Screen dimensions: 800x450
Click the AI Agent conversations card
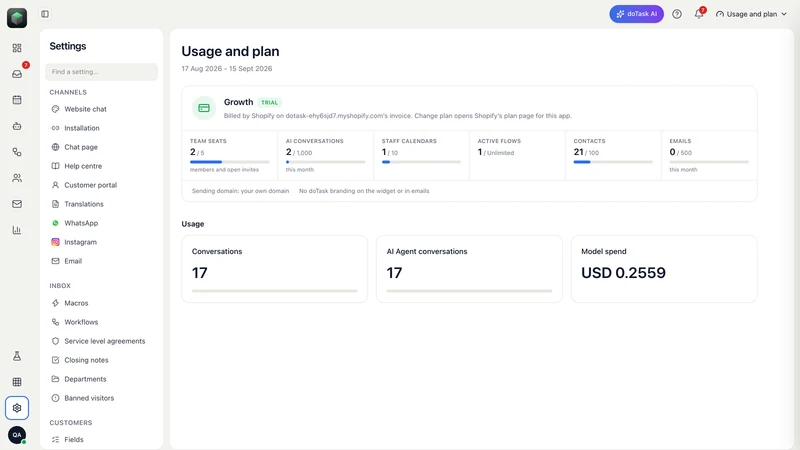coord(469,269)
